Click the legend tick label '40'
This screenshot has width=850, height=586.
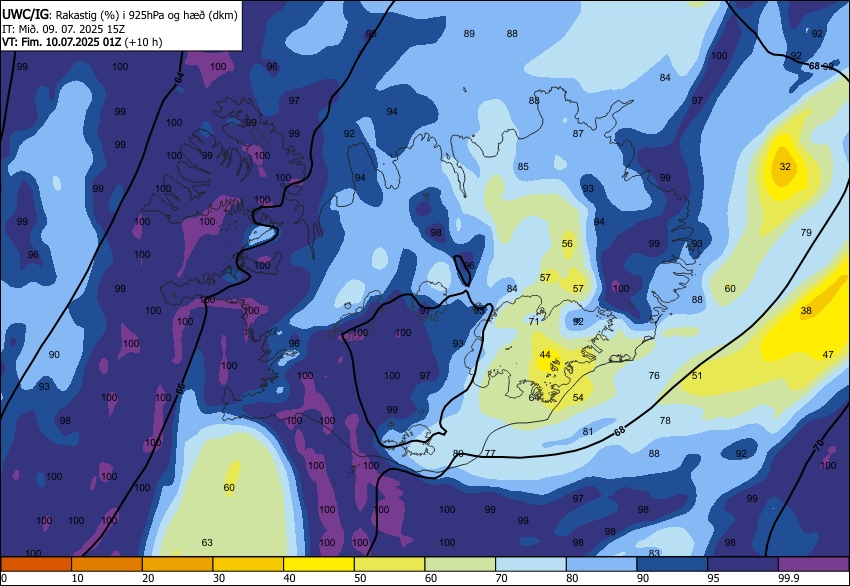289,578
